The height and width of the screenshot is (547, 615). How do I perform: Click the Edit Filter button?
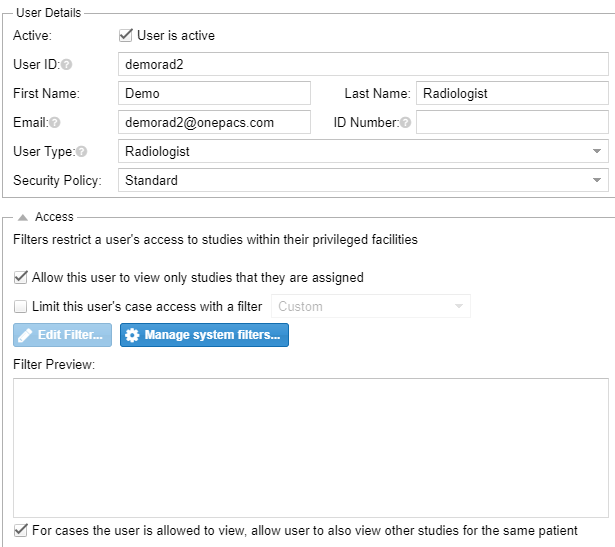tap(62, 335)
